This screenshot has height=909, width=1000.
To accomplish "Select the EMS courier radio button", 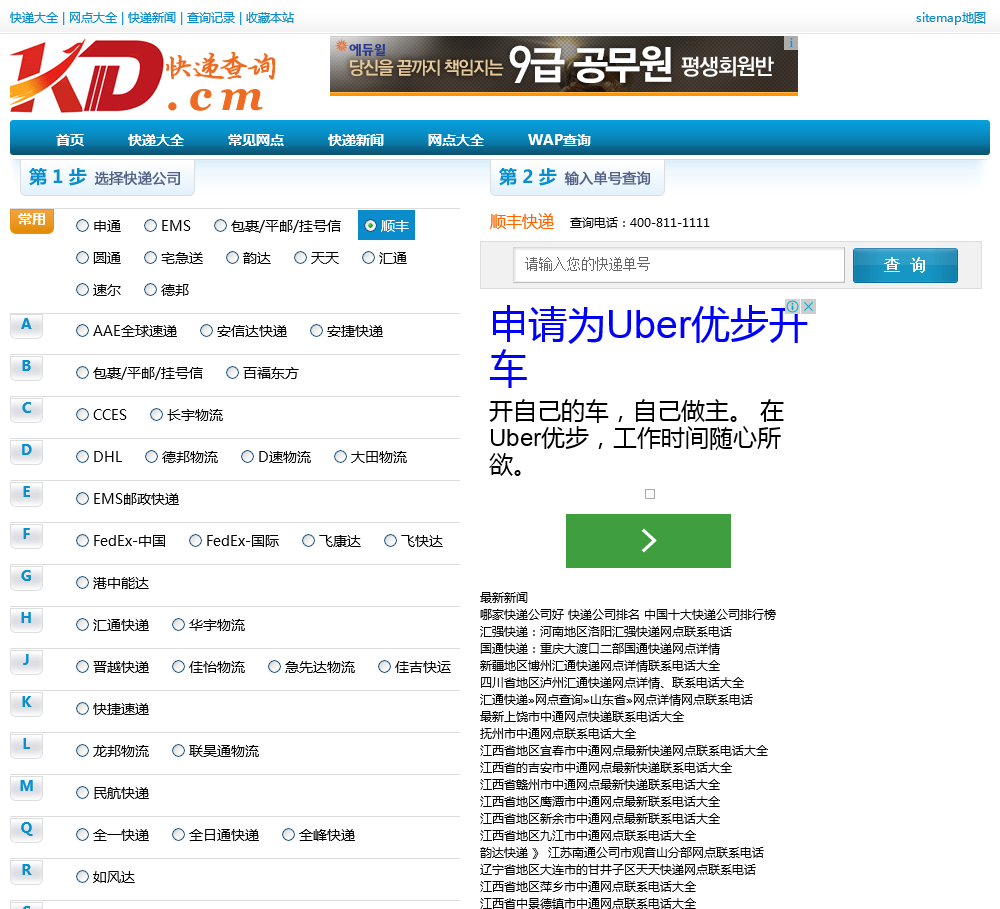I will point(151,226).
